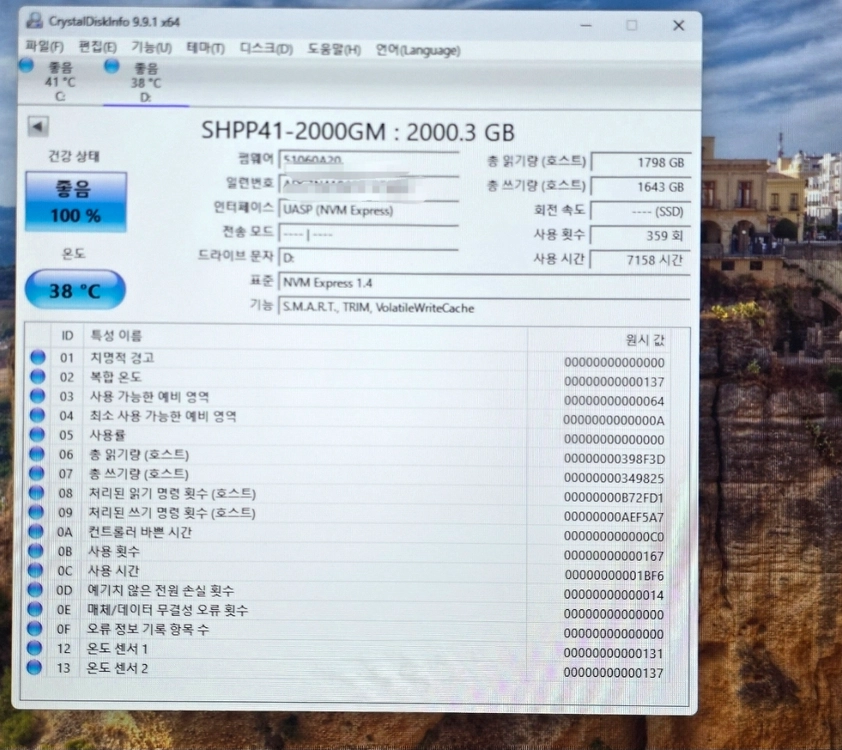842x750 pixels.
Task: Click the status dot for 04 row
Action: [x=37, y=415]
